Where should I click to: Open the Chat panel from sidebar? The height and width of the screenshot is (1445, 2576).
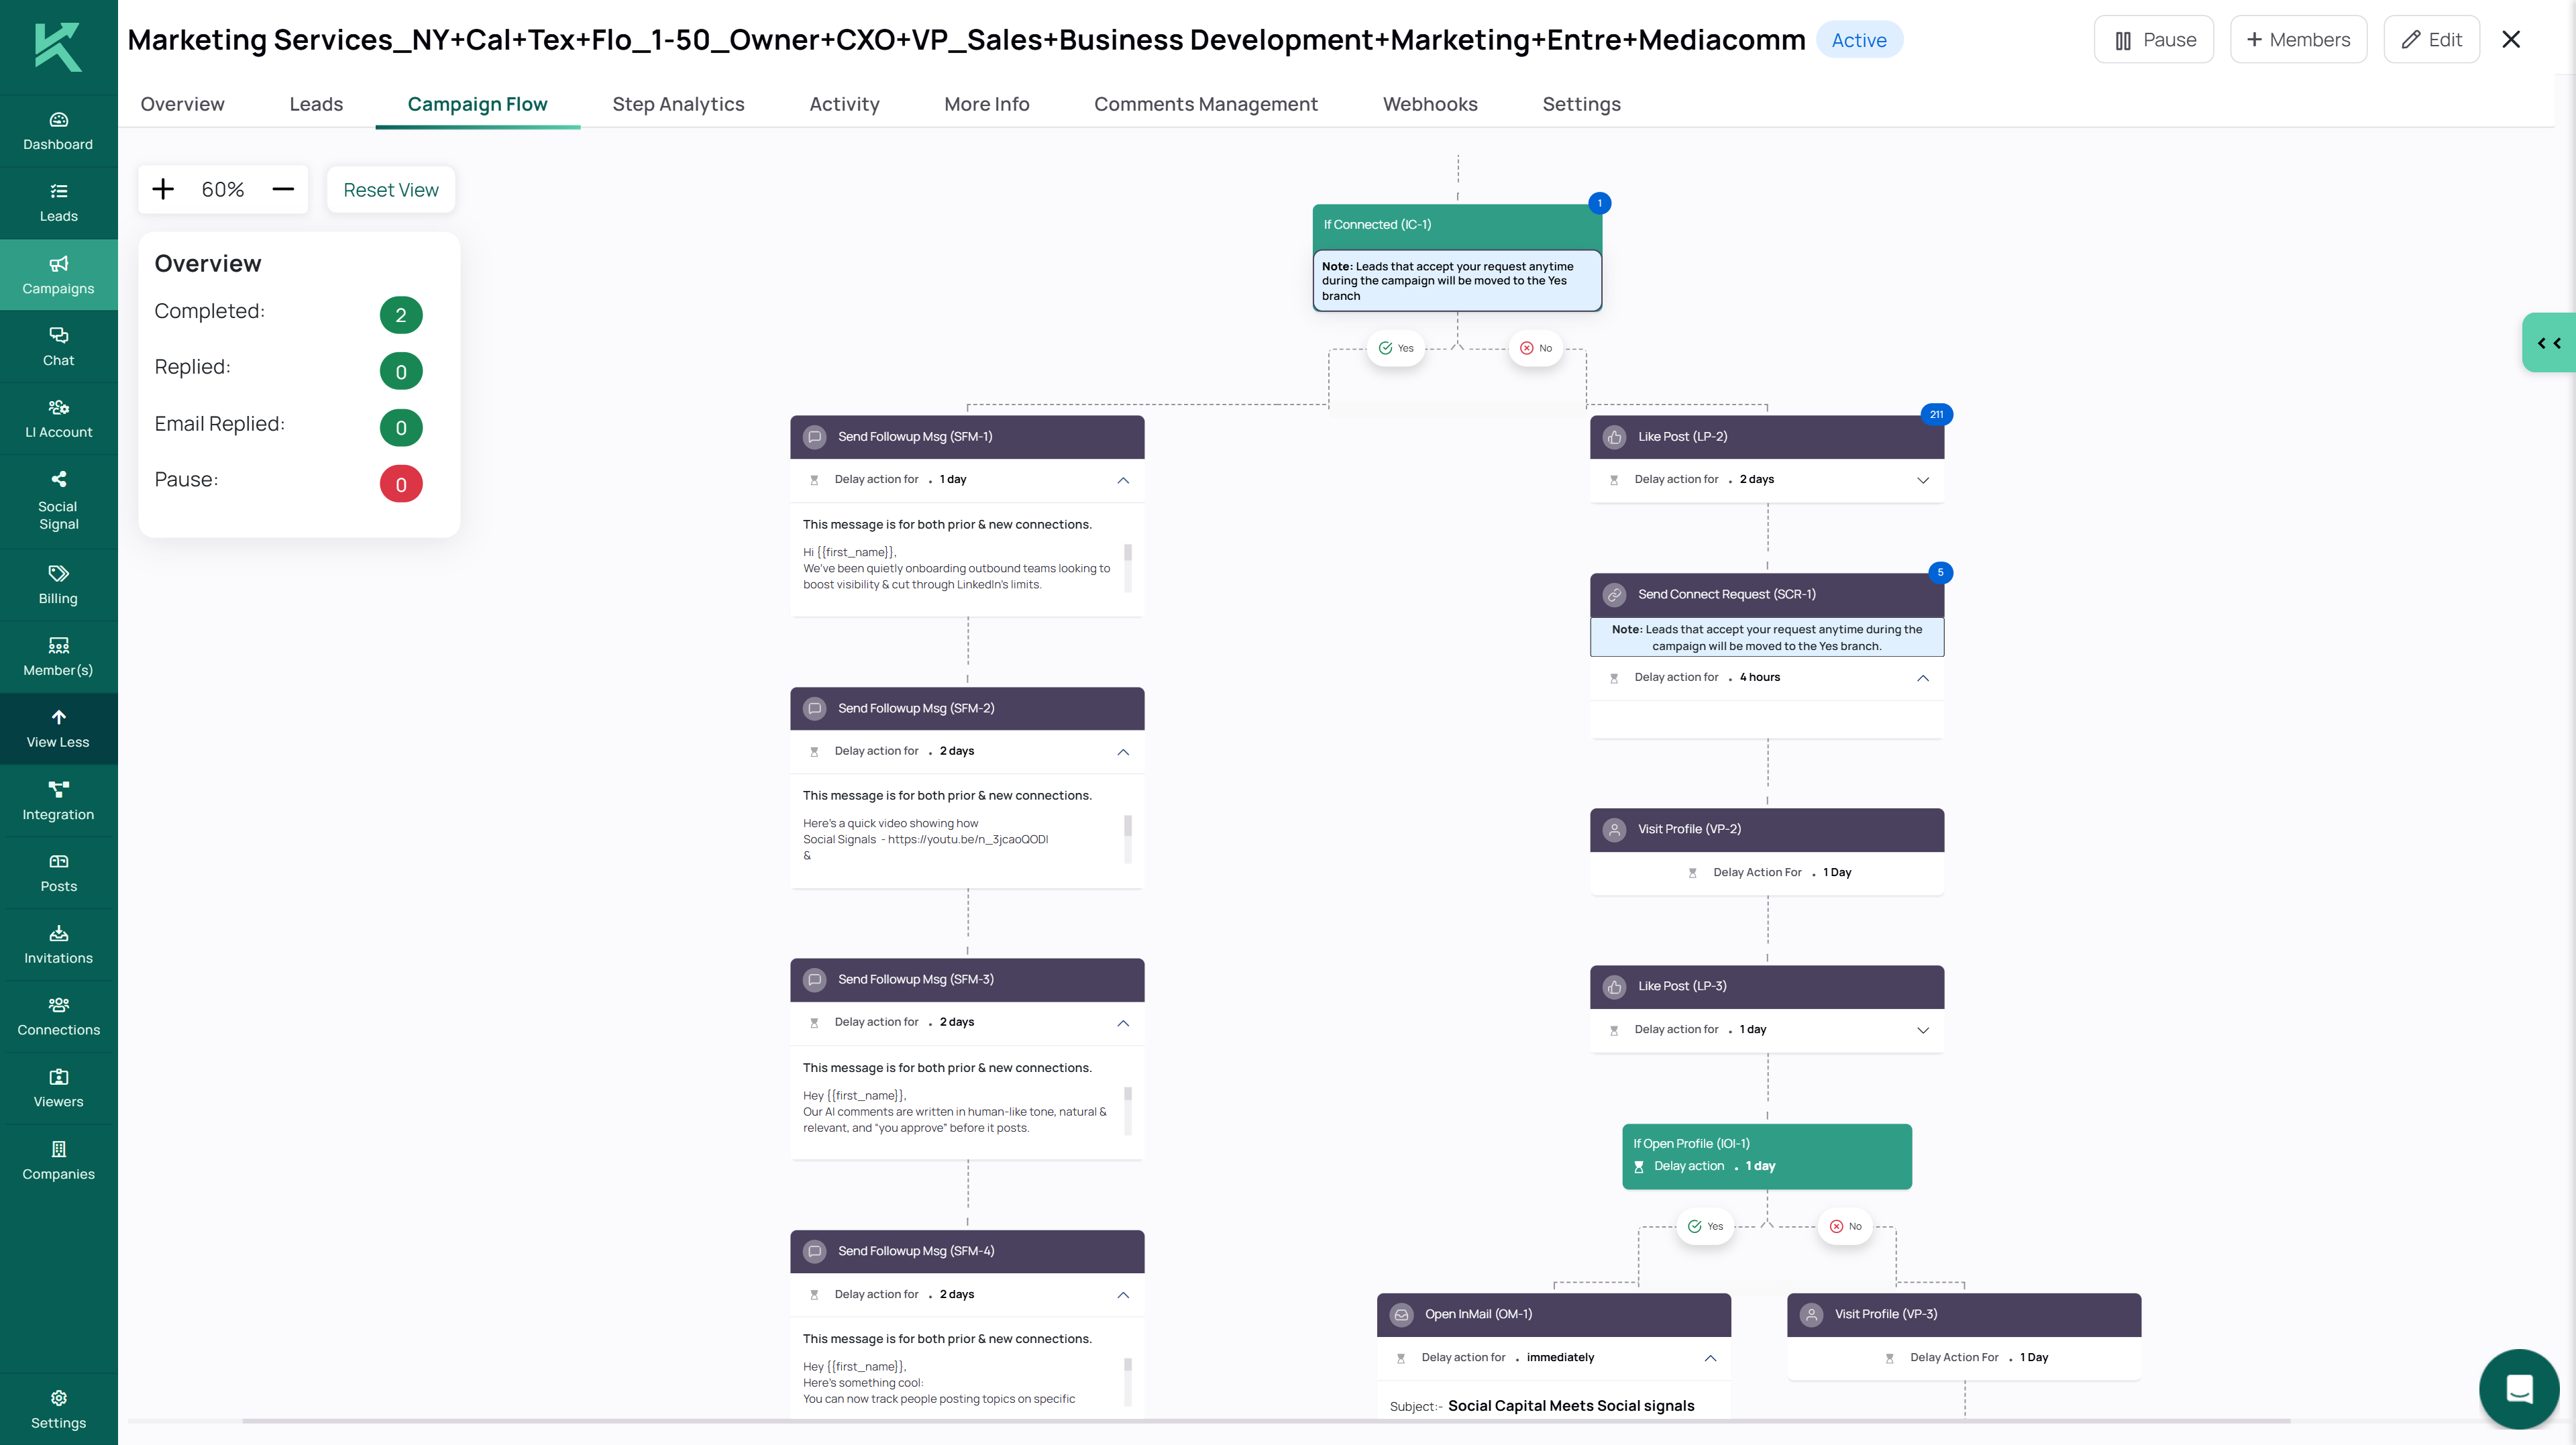pyautogui.click(x=57, y=346)
